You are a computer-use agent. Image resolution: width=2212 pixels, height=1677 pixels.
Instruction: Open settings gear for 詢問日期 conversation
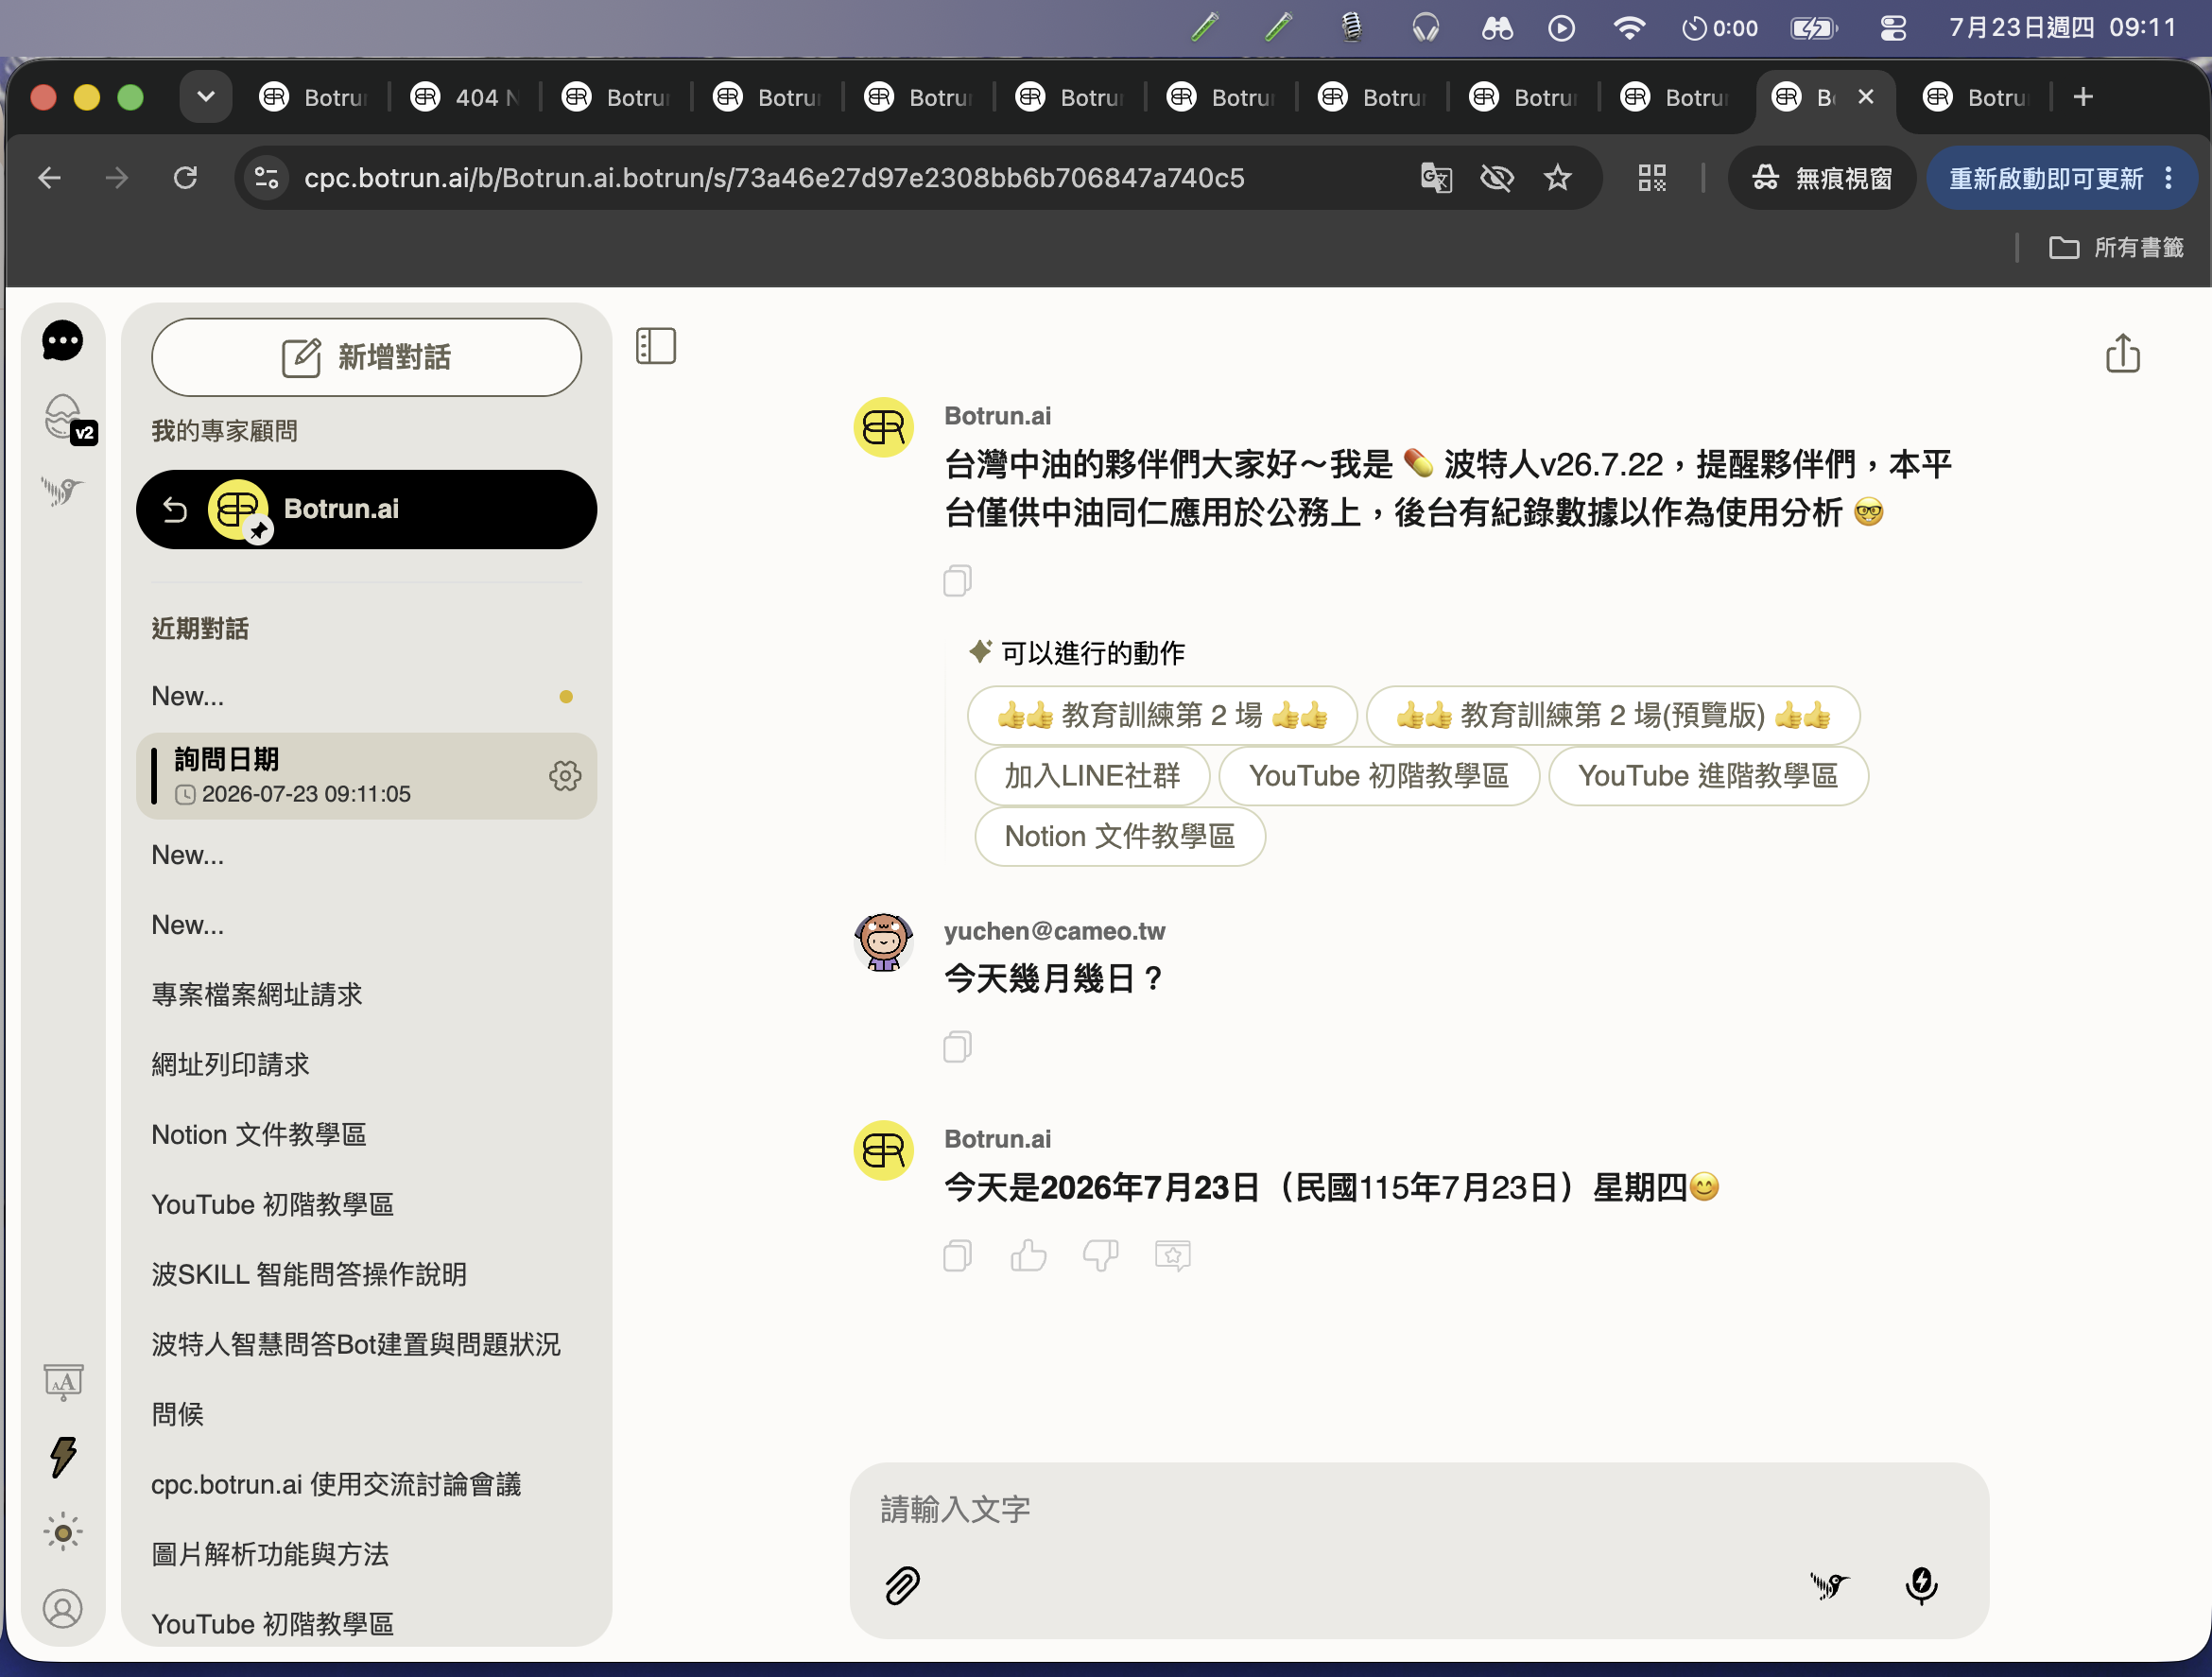pos(565,776)
